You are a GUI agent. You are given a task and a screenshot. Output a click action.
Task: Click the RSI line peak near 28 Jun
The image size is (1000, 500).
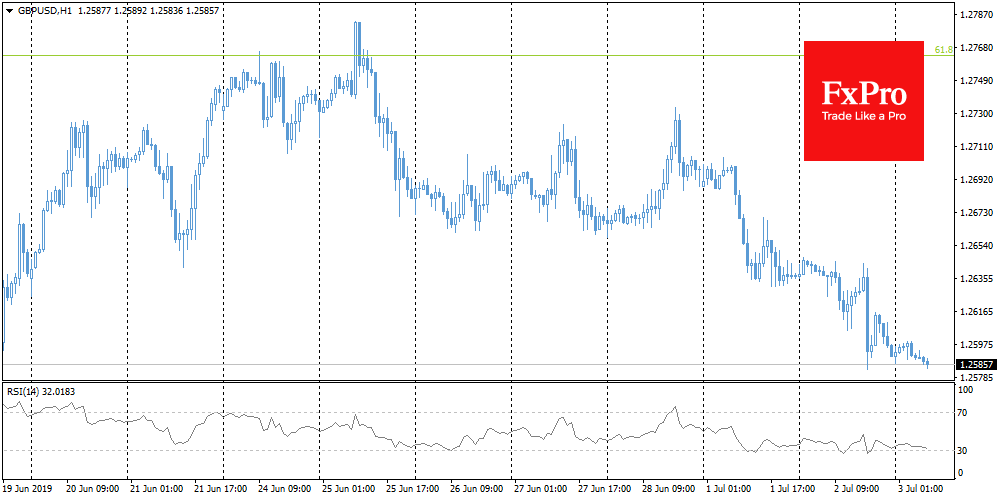pos(677,407)
